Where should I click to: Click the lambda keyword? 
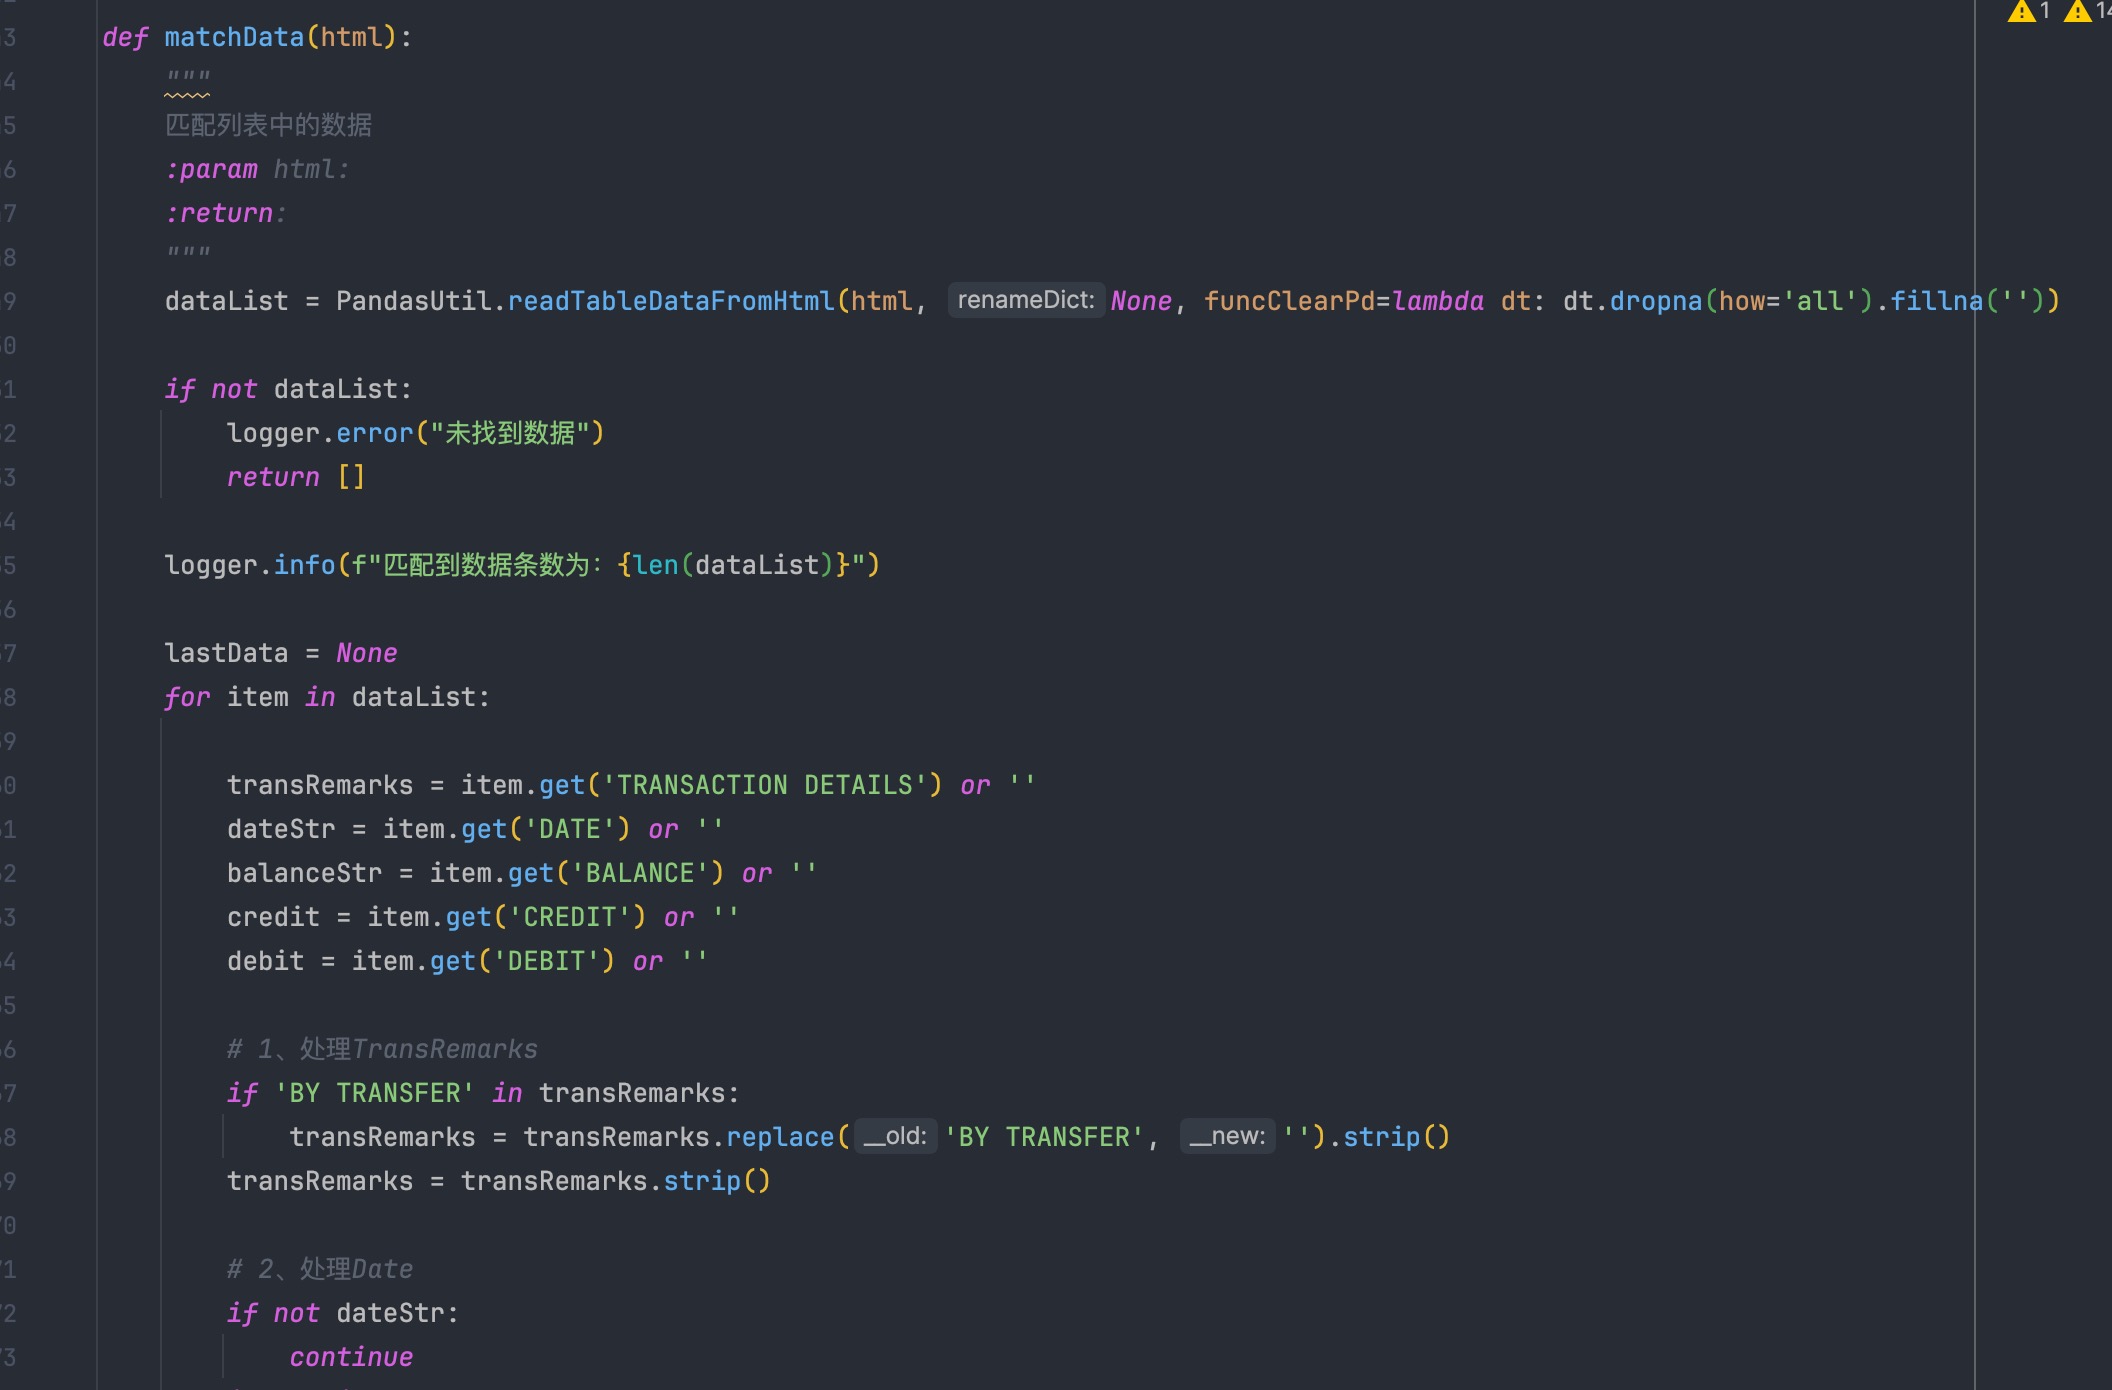click(1438, 301)
